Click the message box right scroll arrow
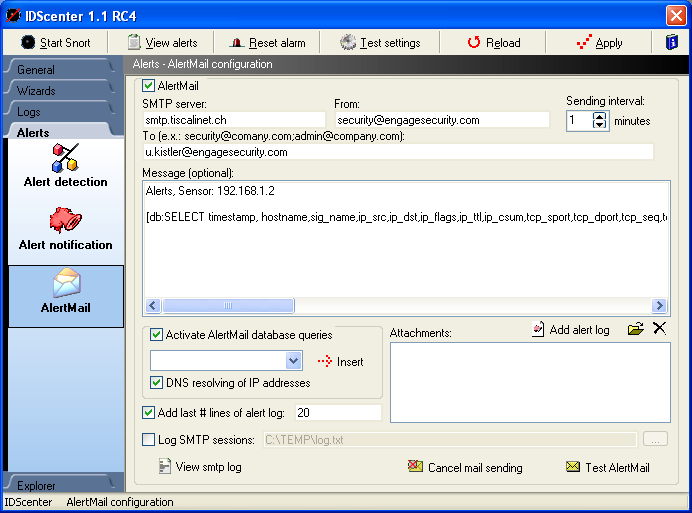Viewport: 692px width, 513px height. (659, 306)
